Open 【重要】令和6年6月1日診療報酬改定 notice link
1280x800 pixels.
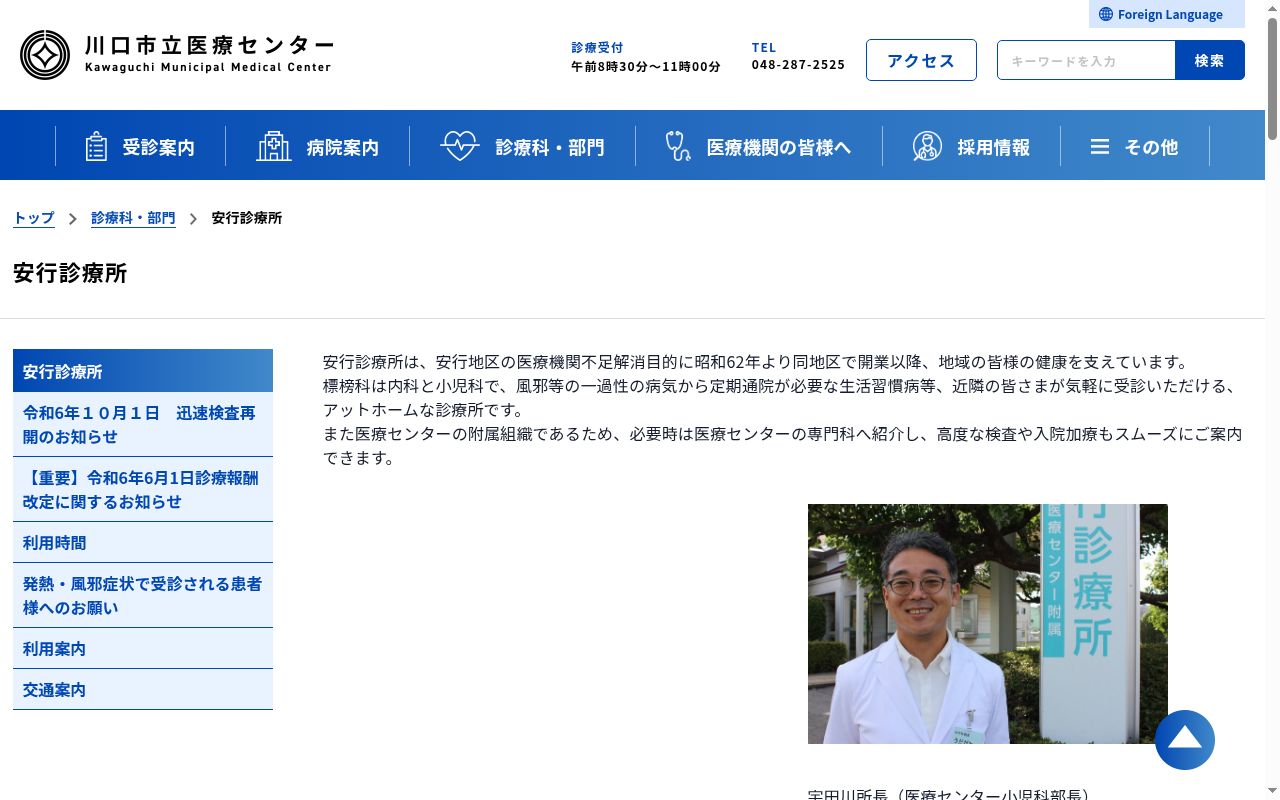point(143,489)
